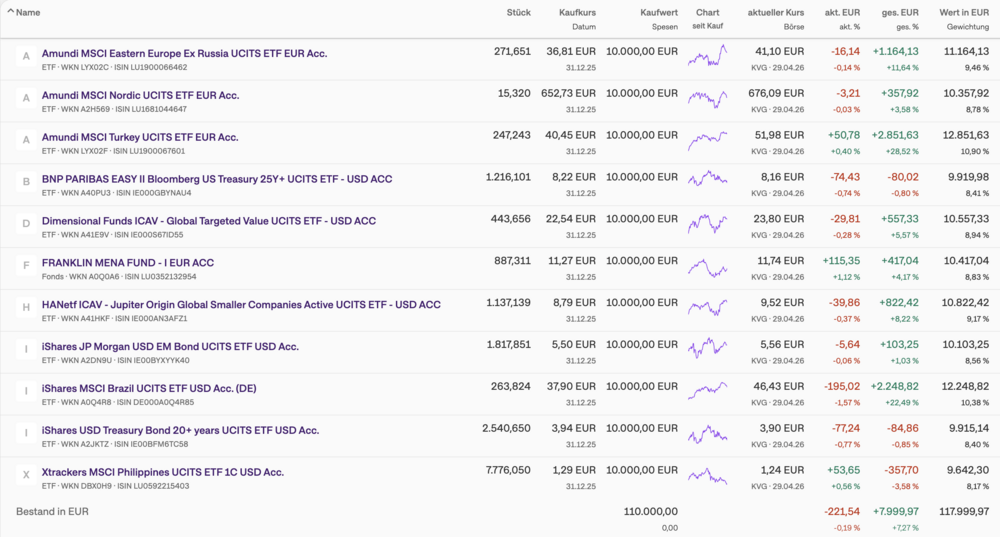Select the iShares JP Morgan value 10.103,25
This screenshot has height=537, width=1000.
coord(965,344)
